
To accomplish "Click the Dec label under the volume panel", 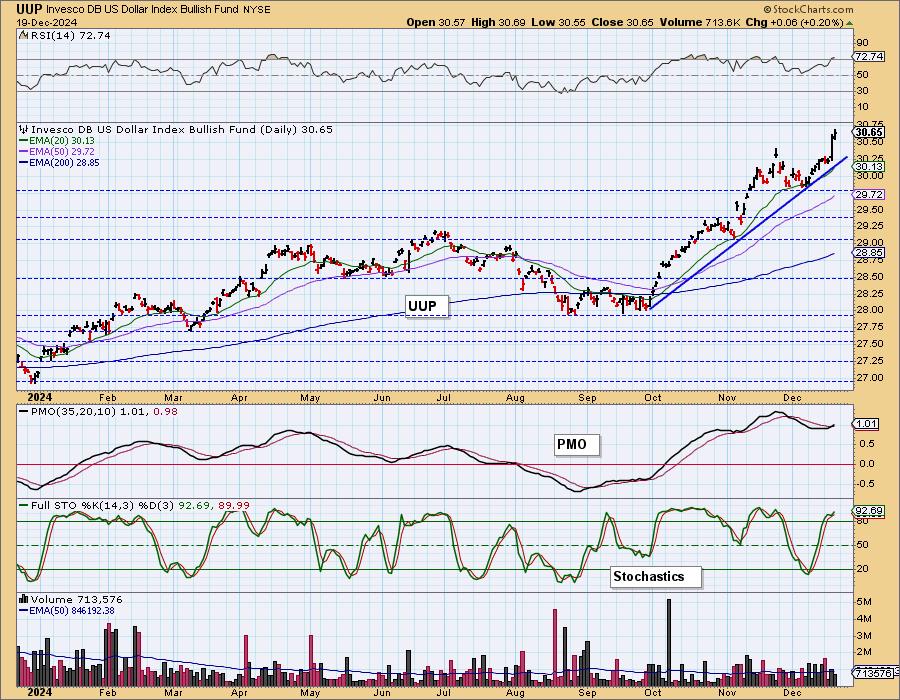I will [792, 693].
